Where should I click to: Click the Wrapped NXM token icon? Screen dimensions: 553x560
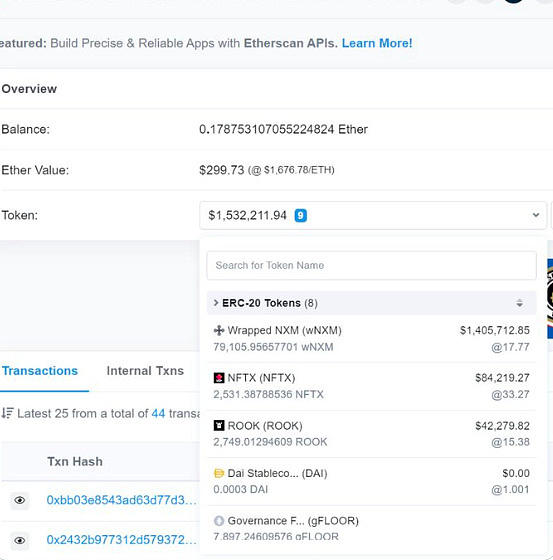click(219, 330)
